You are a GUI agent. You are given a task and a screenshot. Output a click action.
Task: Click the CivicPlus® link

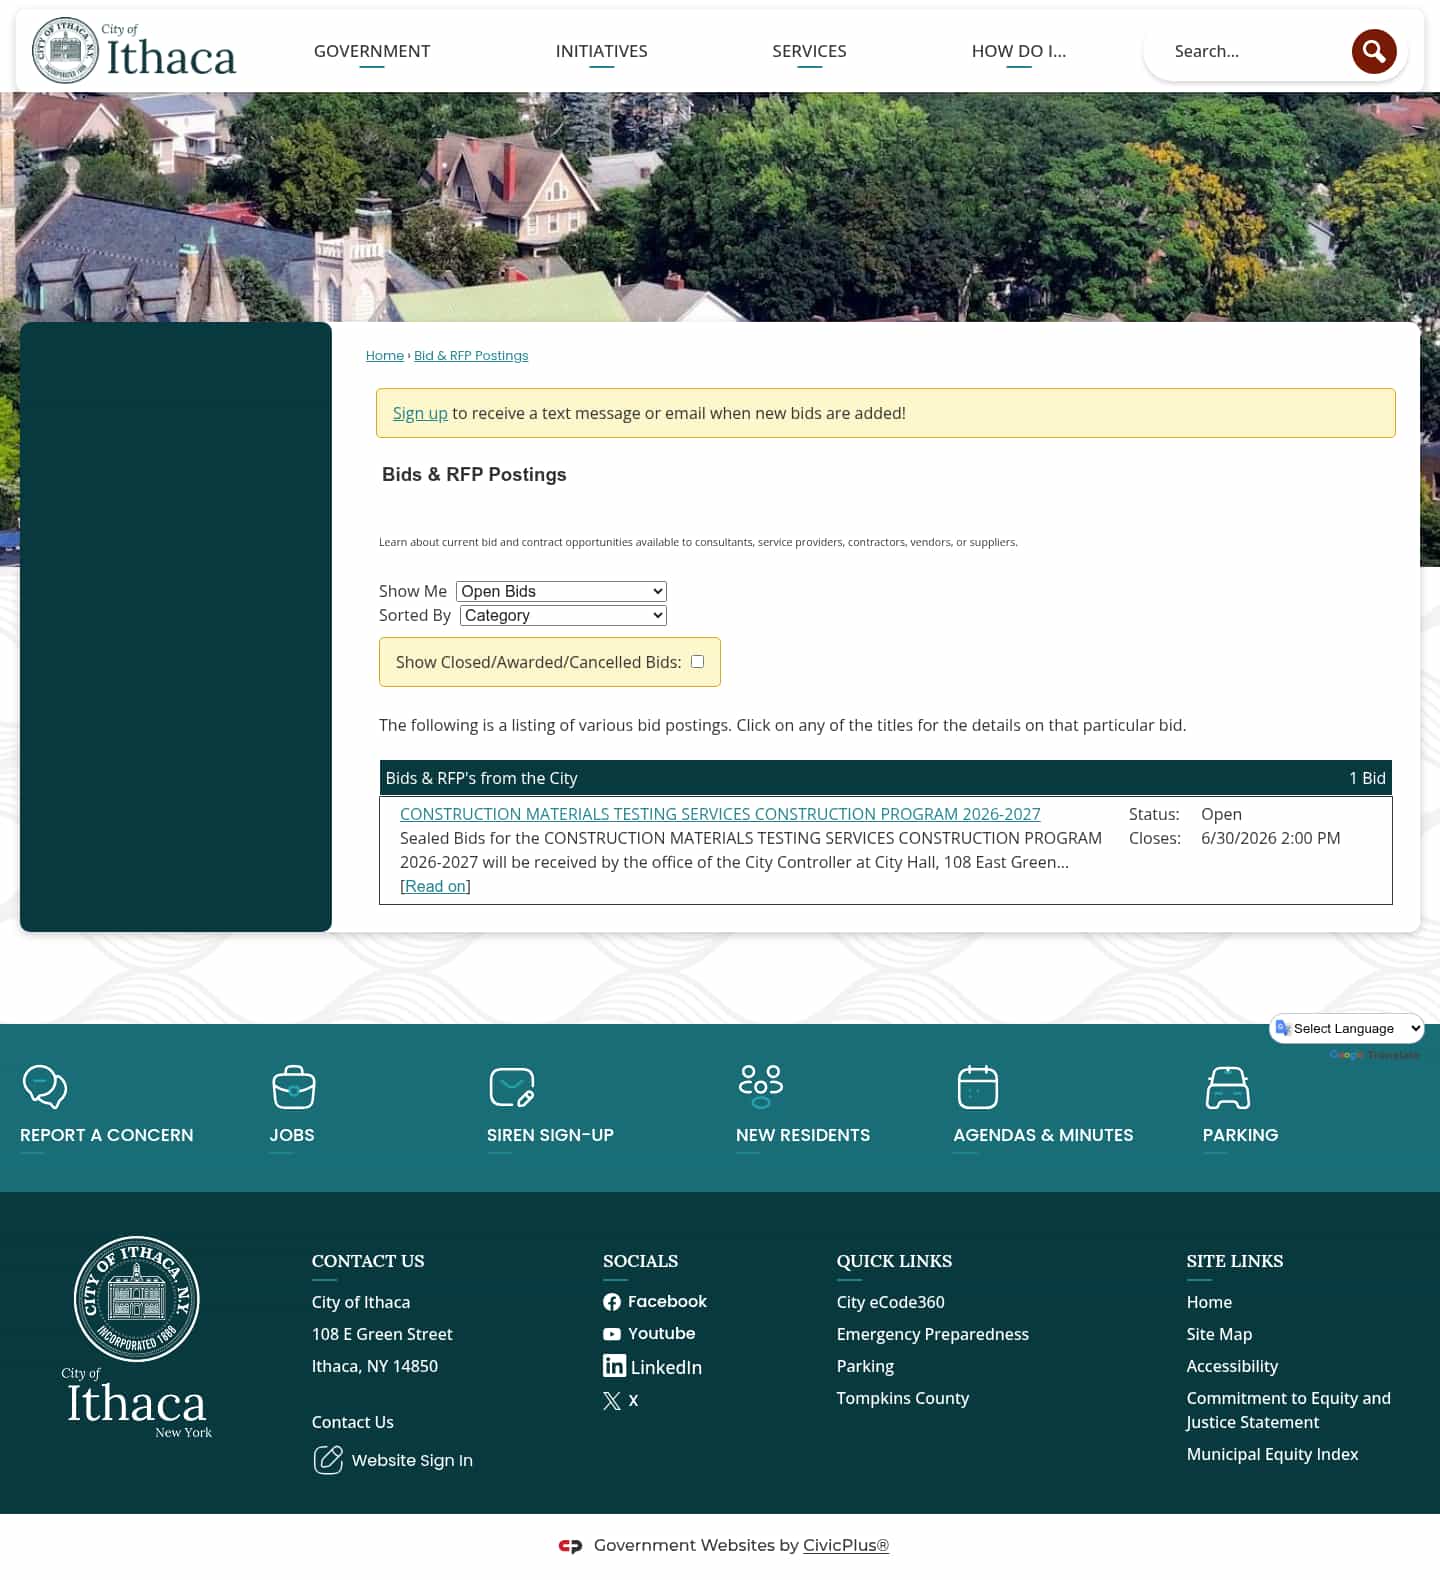846,1545
